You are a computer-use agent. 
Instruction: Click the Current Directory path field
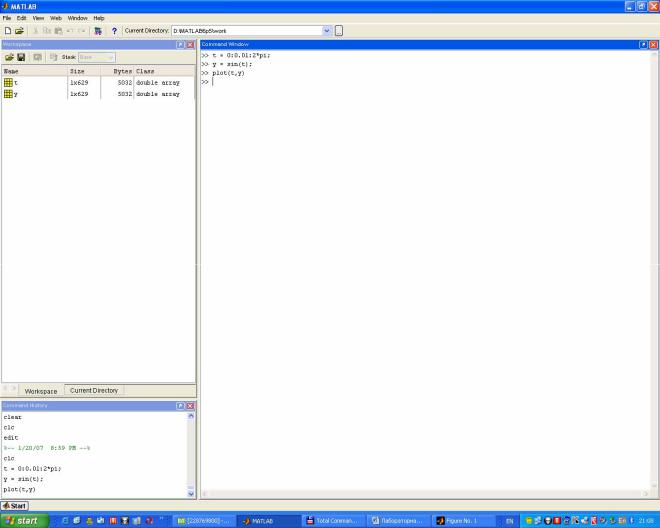(247, 31)
